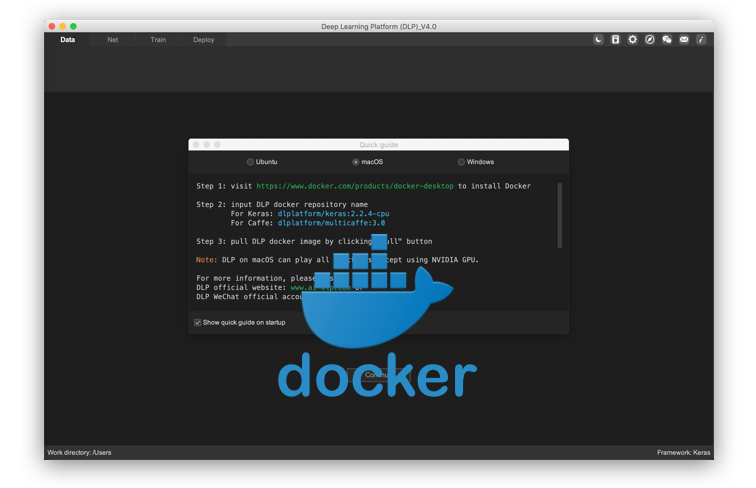The height and width of the screenshot is (488, 756).
Task: Select the macOS radio button
Action: click(x=356, y=162)
